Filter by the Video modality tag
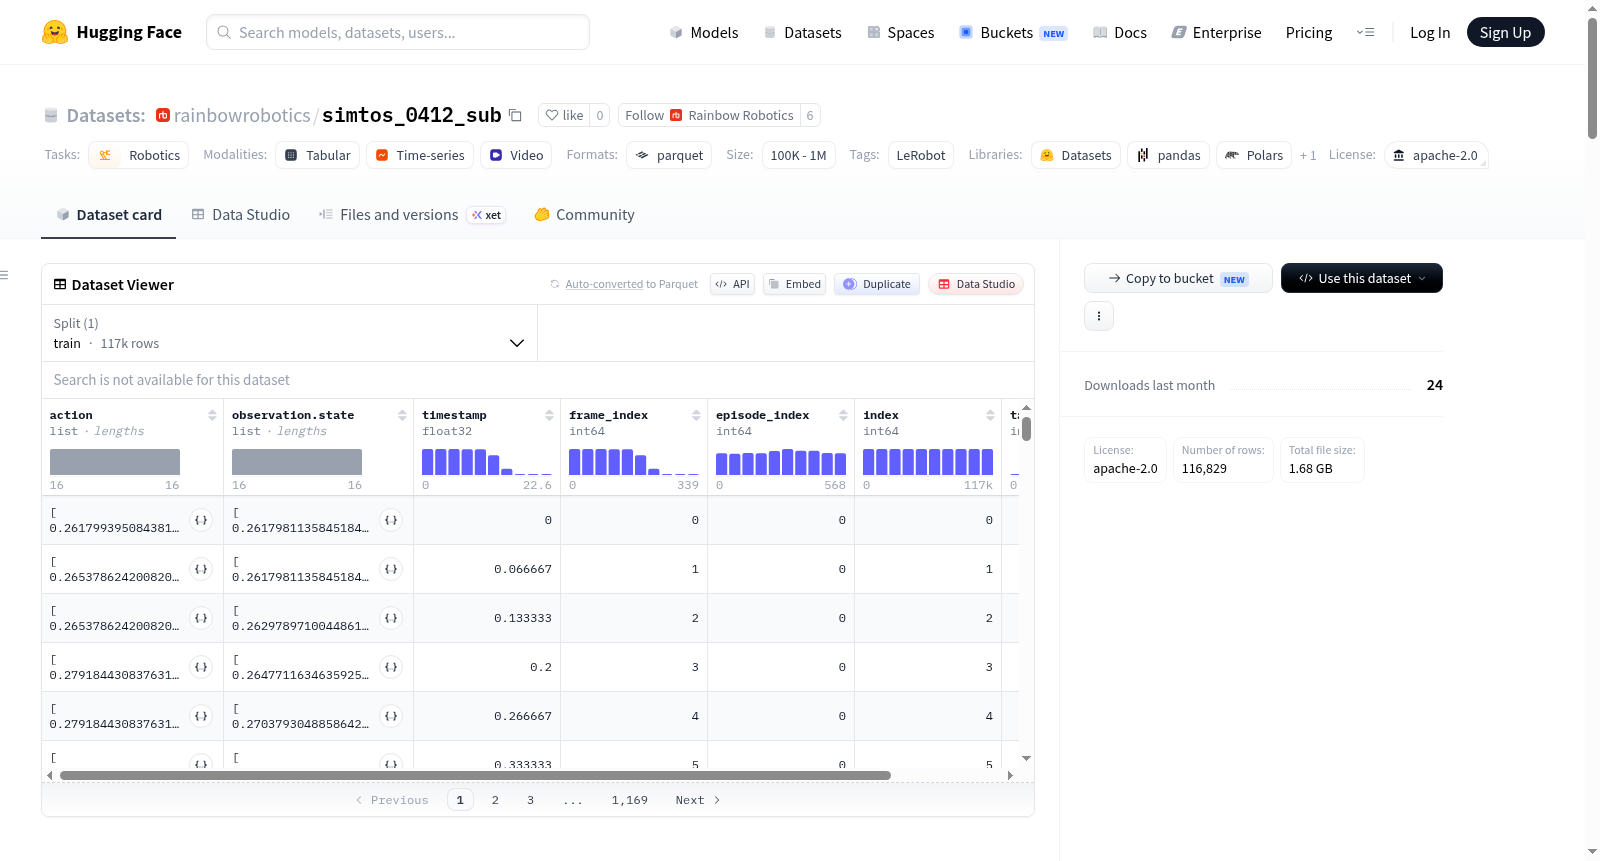Viewport: 1600px width, 861px height. (517, 155)
